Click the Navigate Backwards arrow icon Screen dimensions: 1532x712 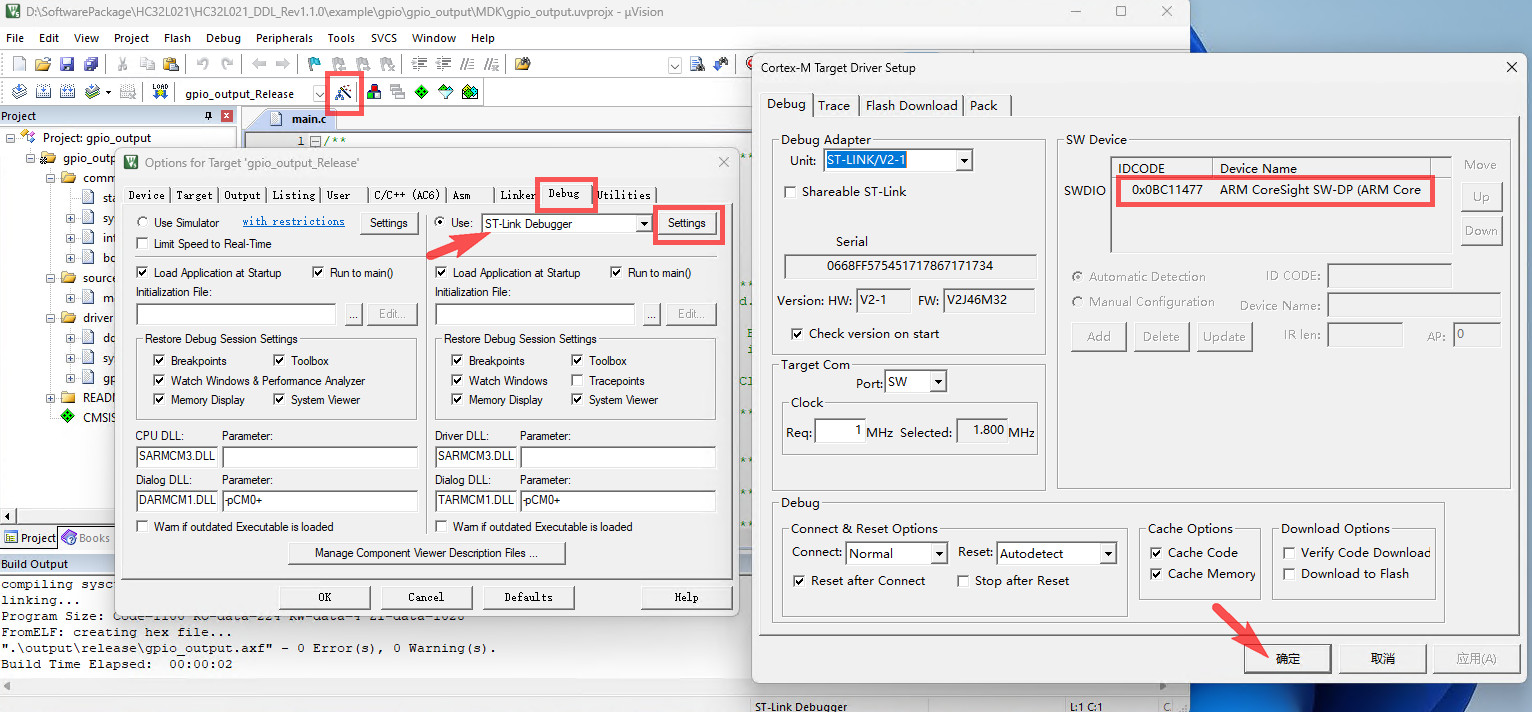click(259, 64)
